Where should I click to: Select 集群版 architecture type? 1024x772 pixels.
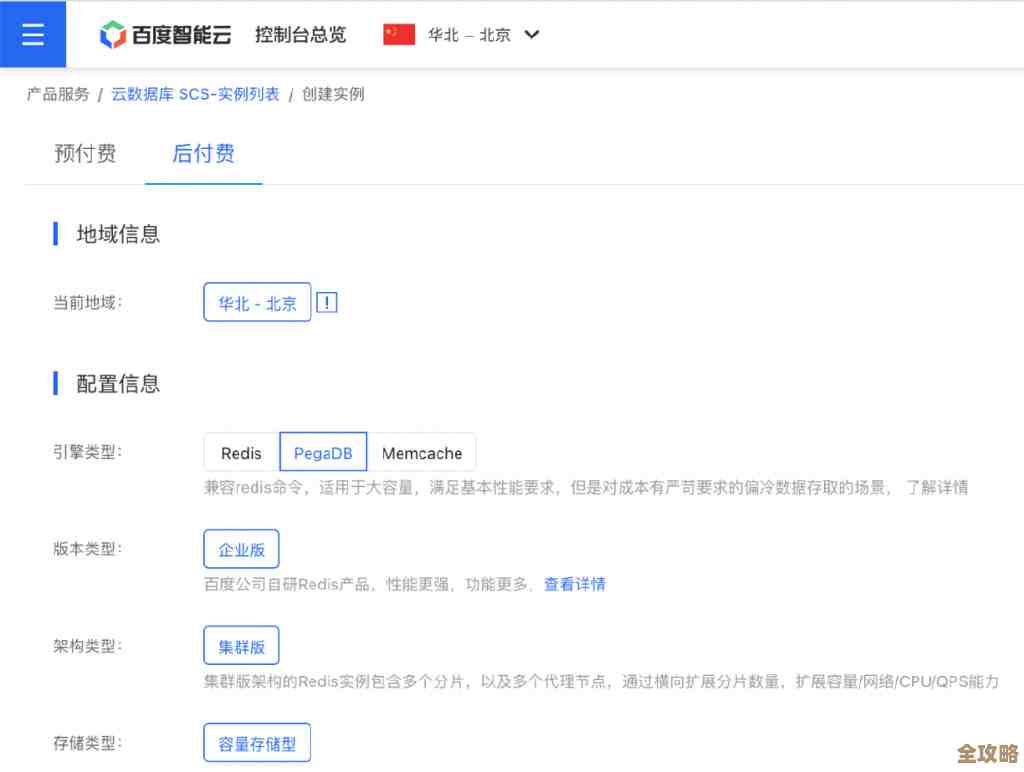(241, 645)
